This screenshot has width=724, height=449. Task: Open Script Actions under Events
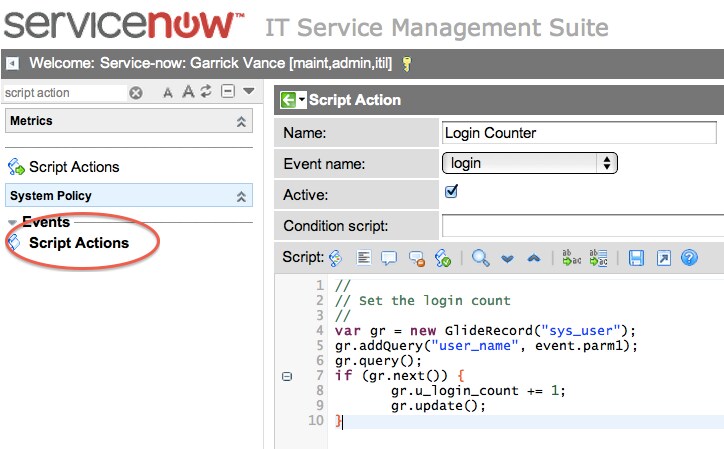click(78, 243)
